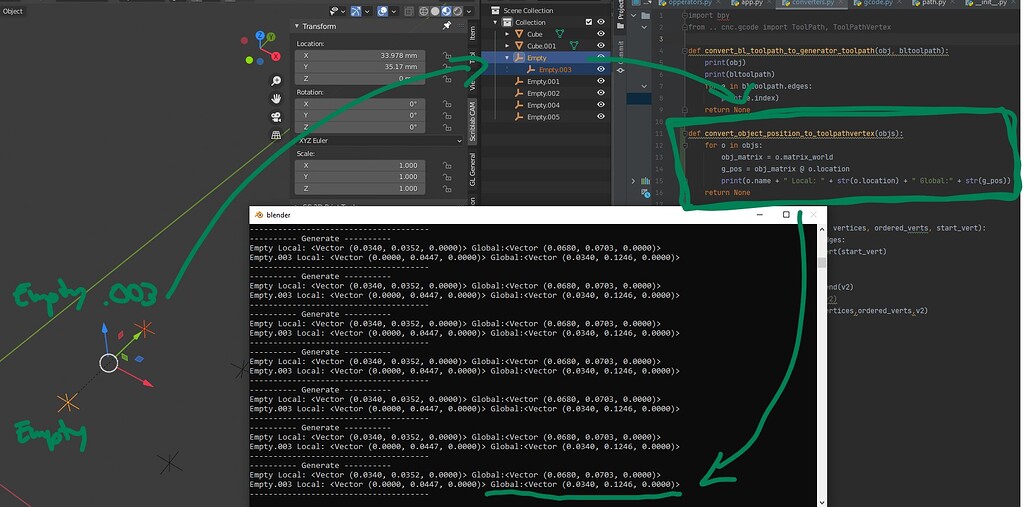Open the XYZ Euler rotation mode dropdown

pyautogui.click(x=379, y=140)
